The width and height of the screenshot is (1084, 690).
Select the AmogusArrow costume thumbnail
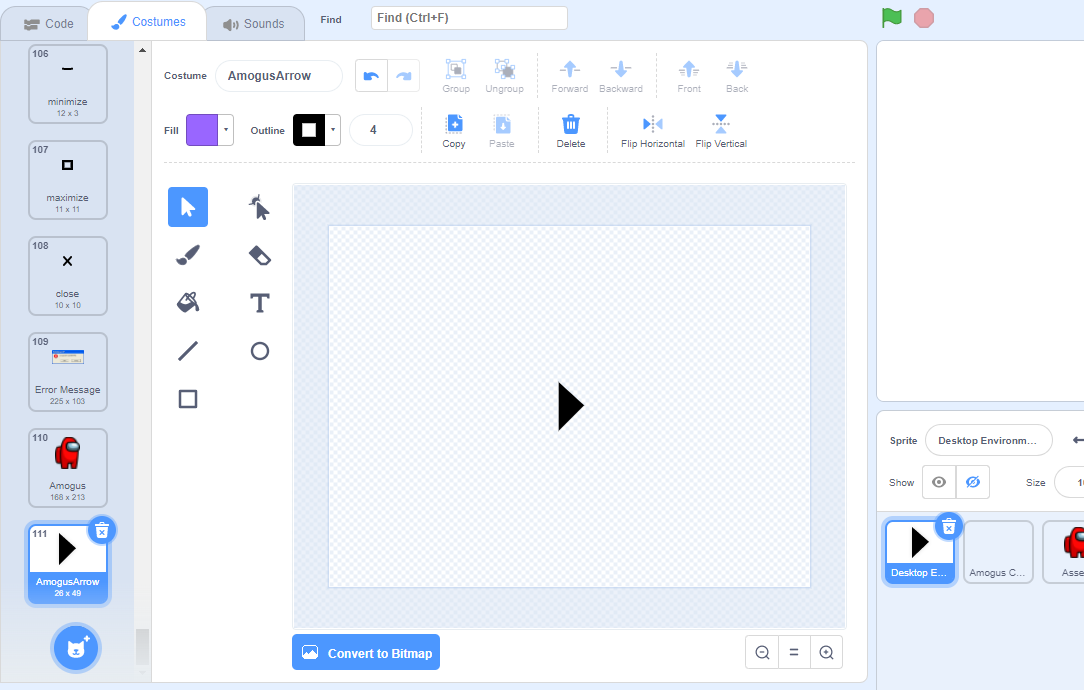68,563
